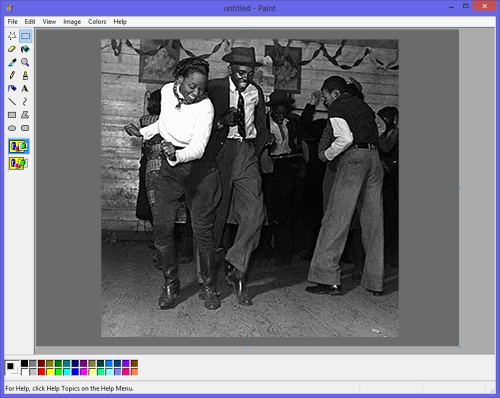
Task: Click the canvas bottom-center resize handle
Action: click(248, 347)
